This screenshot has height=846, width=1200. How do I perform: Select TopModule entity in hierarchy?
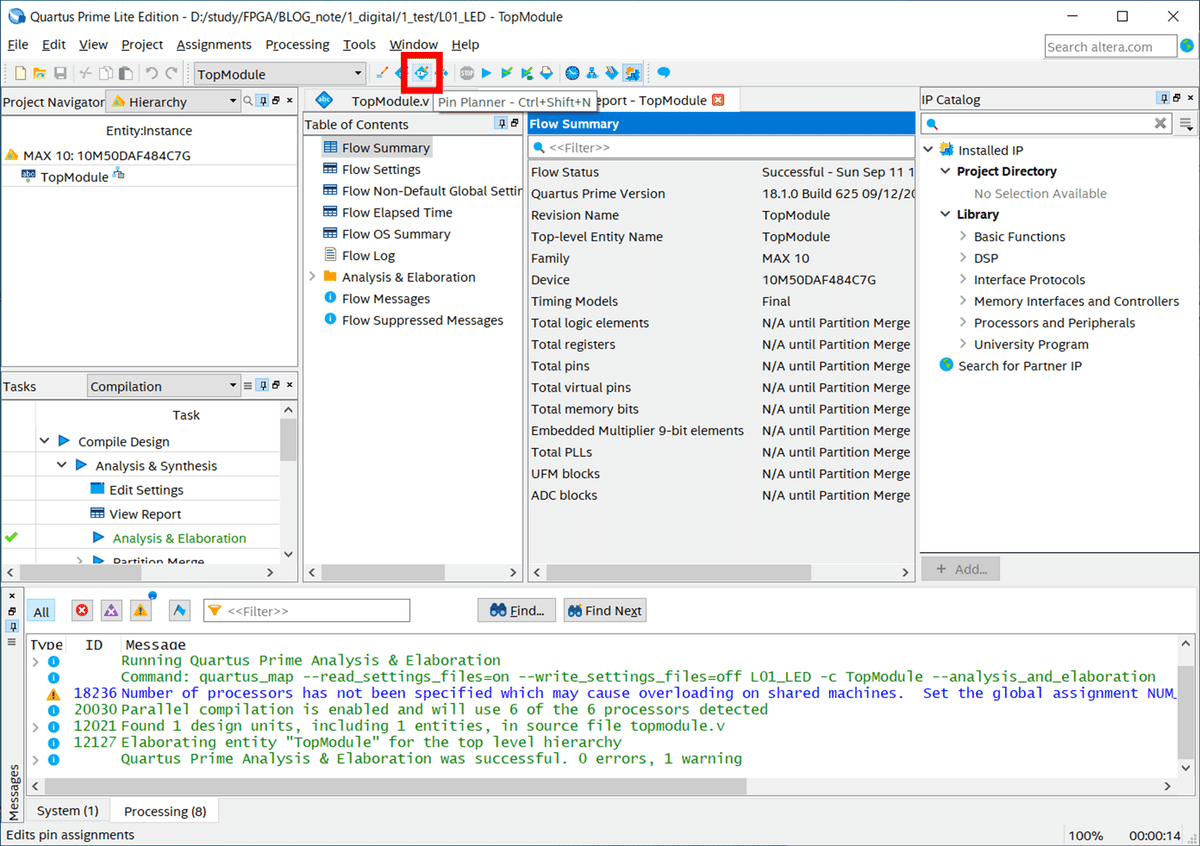click(x=74, y=176)
